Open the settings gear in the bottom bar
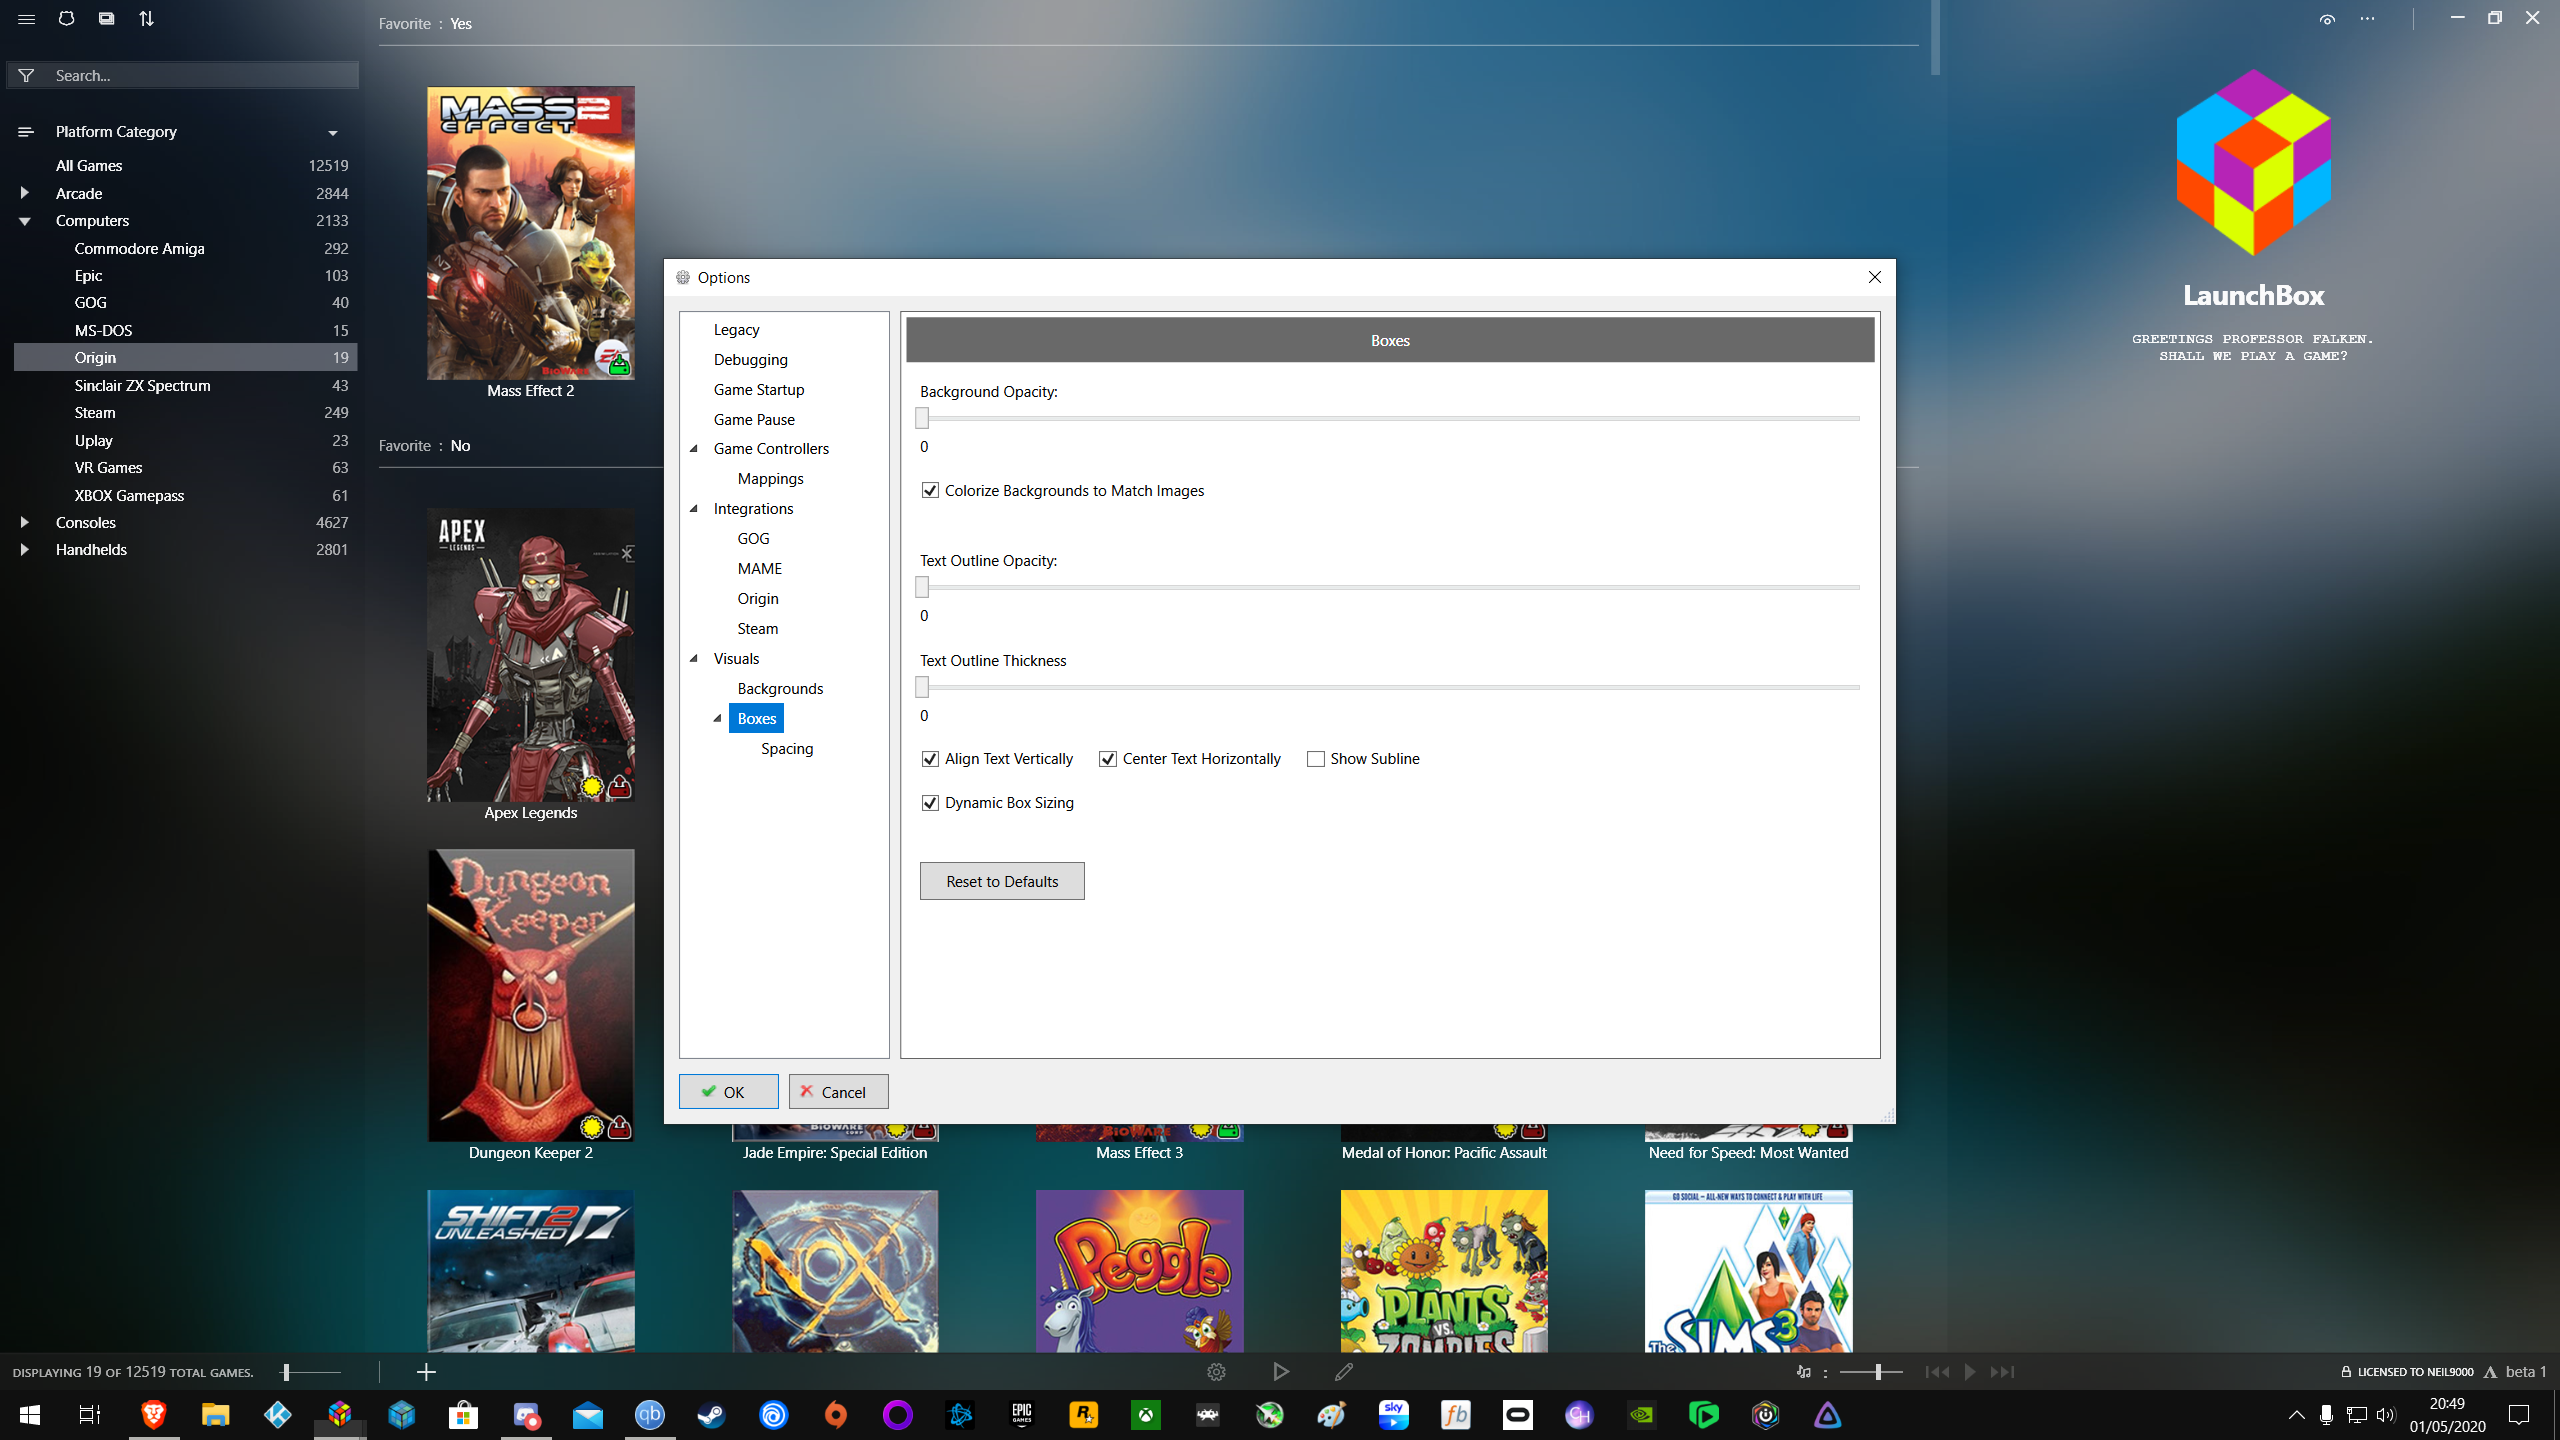2560x1440 pixels. click(x=1216, y=1372)
